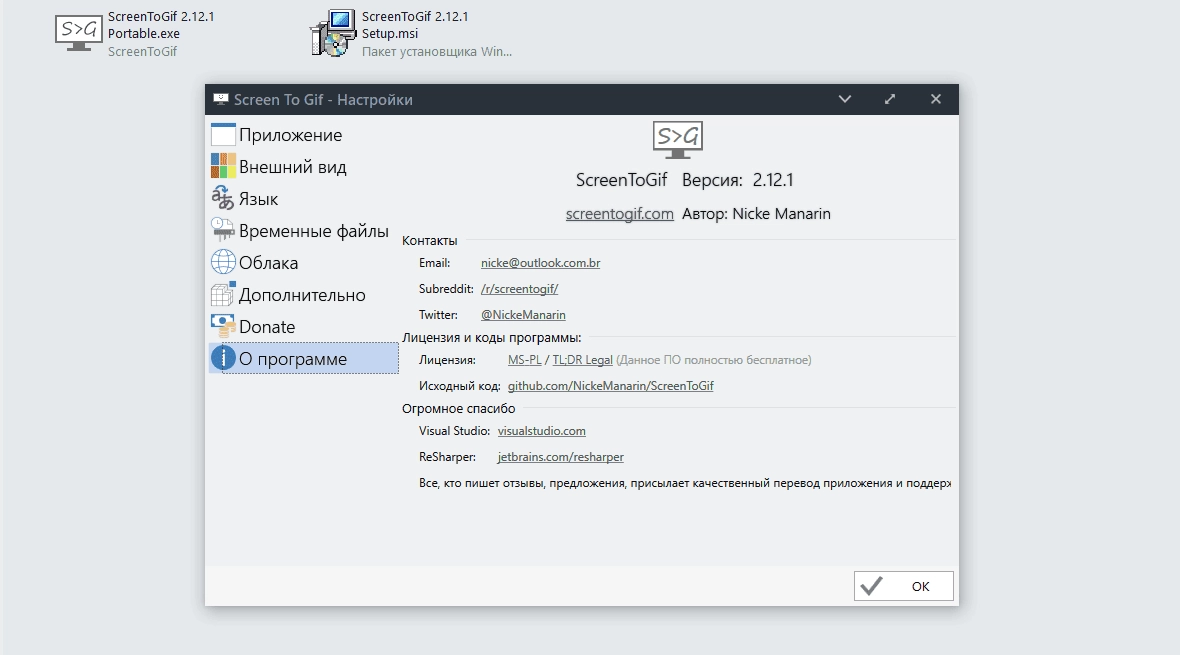1180x655 pixels.
Task: Open the github.com/NickeManarin/ScreenToGif source link
Action: point(610,386)
